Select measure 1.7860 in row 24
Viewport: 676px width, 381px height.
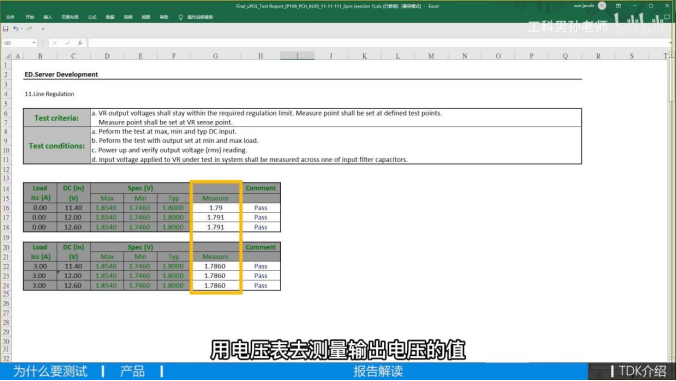[x=215, y=286]
